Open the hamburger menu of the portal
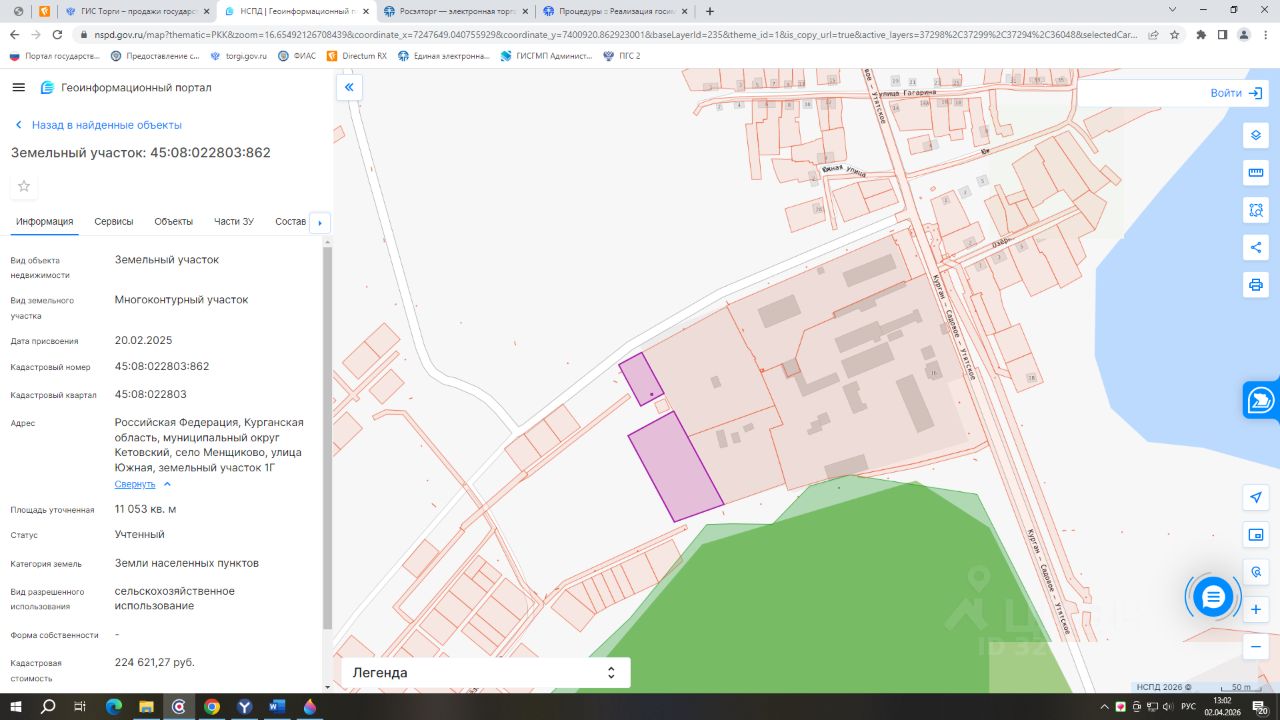The width and height of the screenshot is (1280, 720). point(18,88)
